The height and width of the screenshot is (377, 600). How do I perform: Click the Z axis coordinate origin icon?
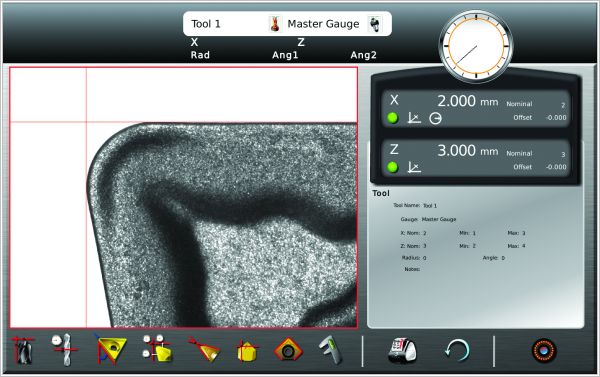click(414, 167)
